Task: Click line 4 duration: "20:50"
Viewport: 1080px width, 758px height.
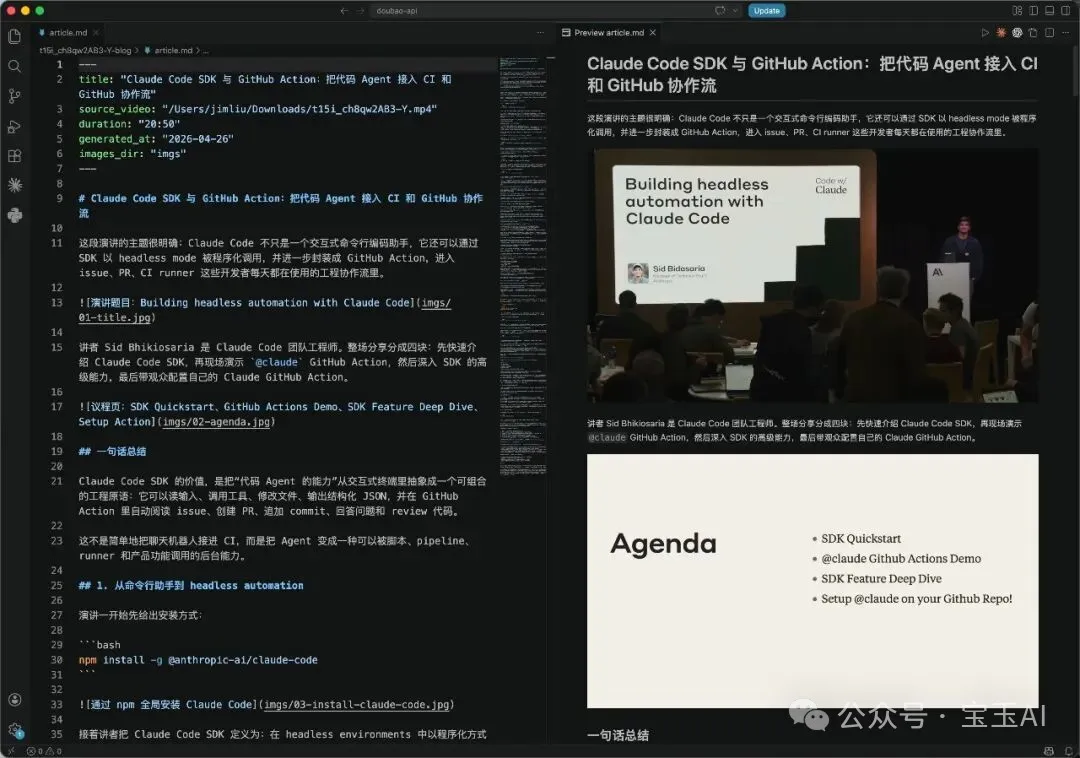Action: click(x=129, y=124)
